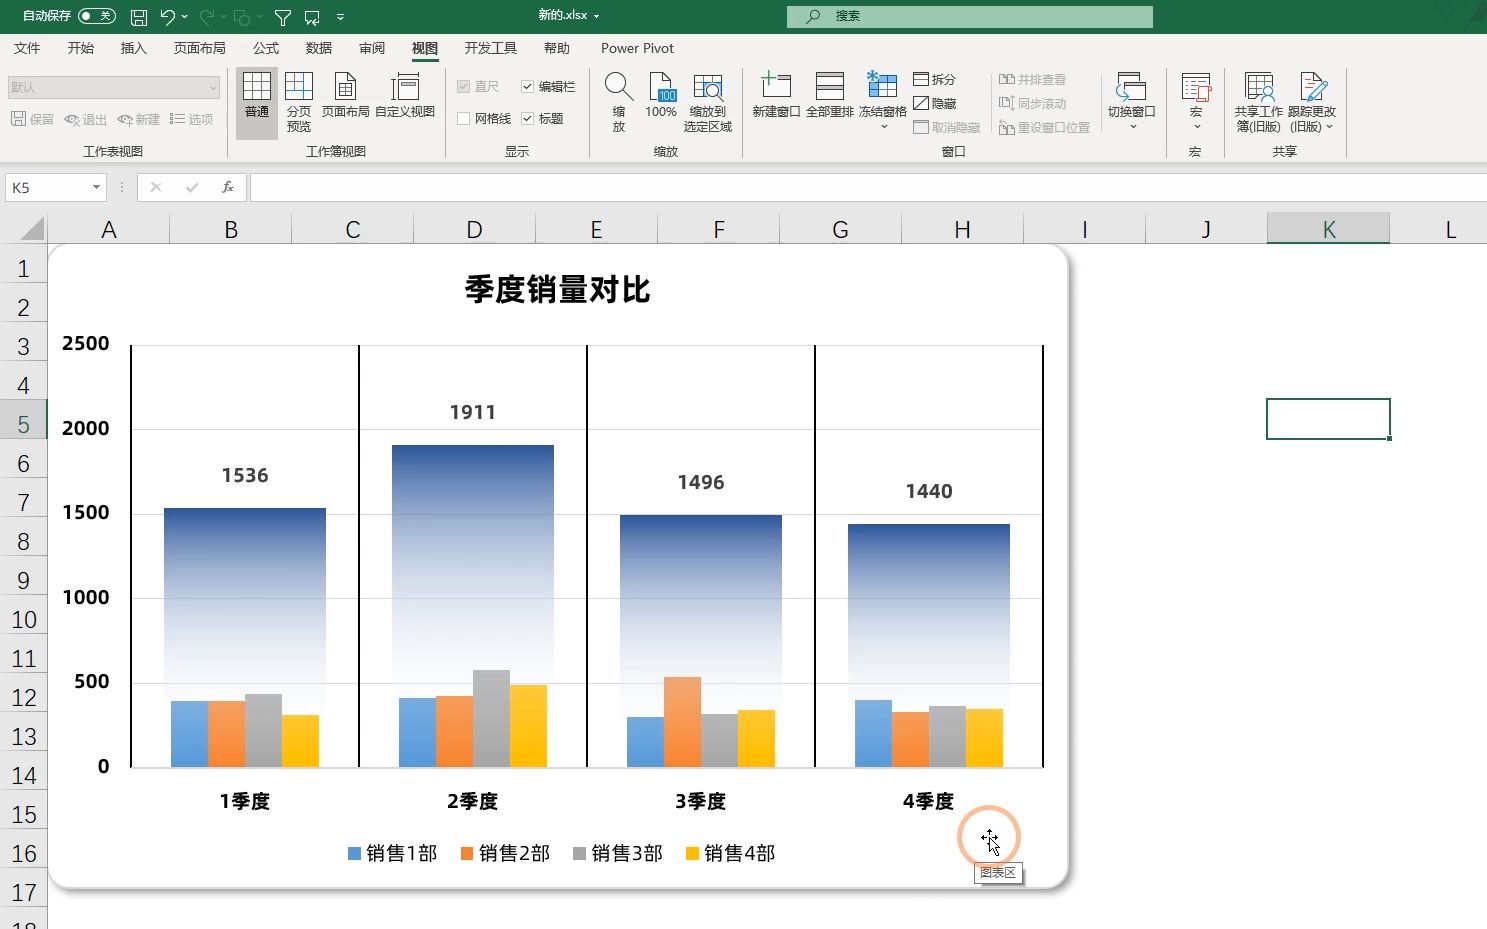This screenshot has width=1487, height=929.
Task: Click in the search box at the top
Action: coord(970,15)
